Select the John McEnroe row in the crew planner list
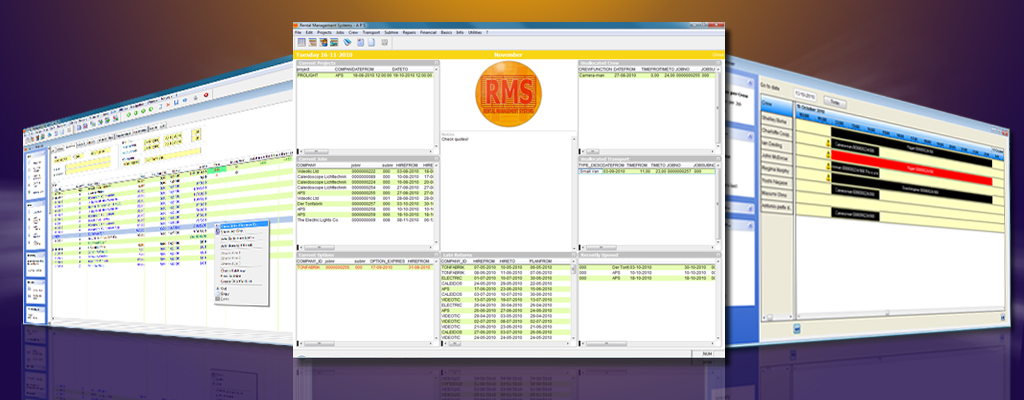Image resolution: width=1024 pixels, height=400 pixels. click(776, 157)
